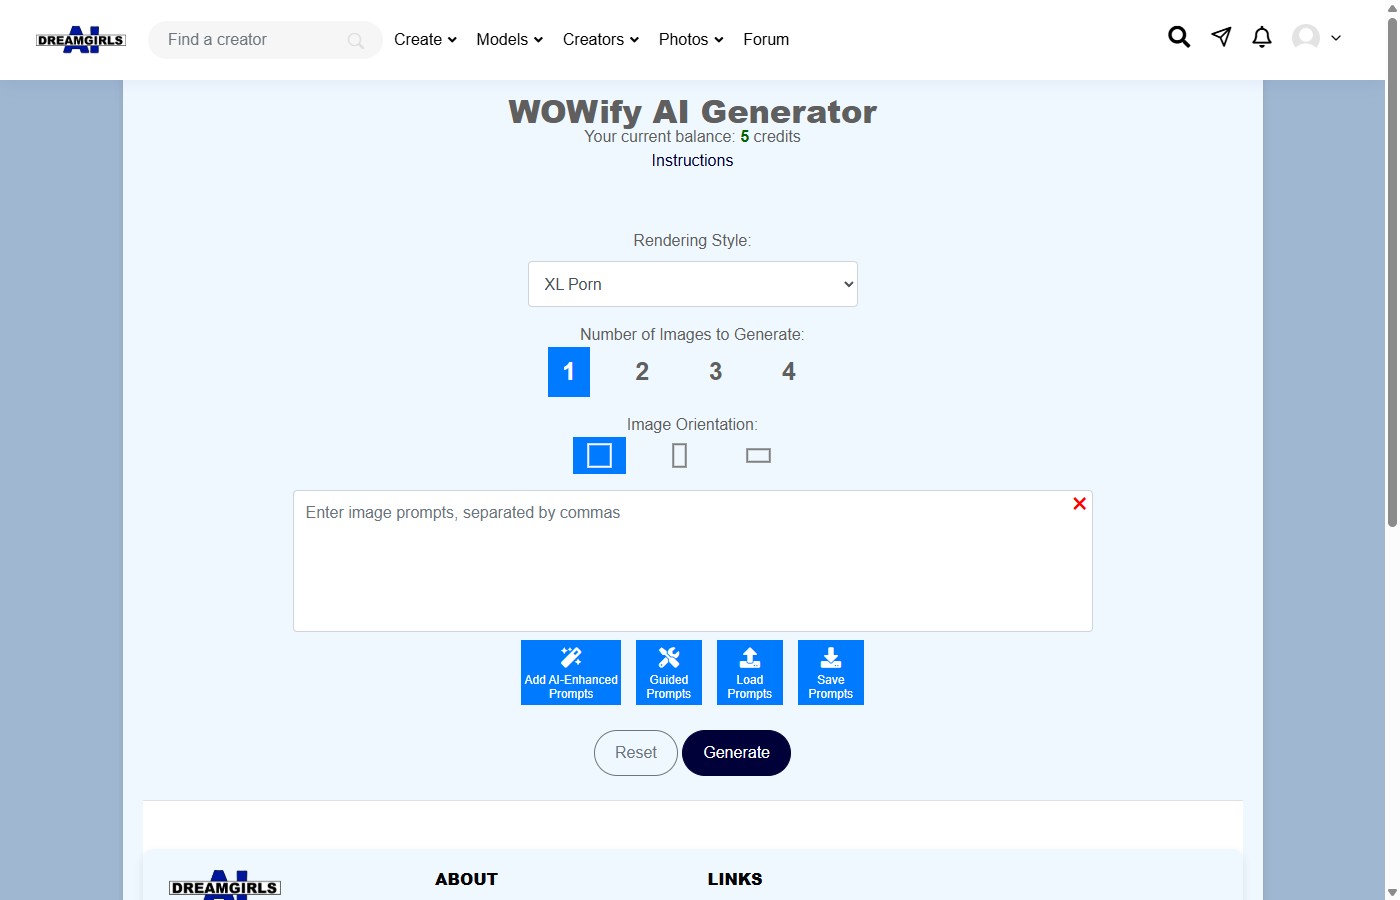Click the Load Prompts upload button
Screen dimensions: 1400x900
point(749,672)
